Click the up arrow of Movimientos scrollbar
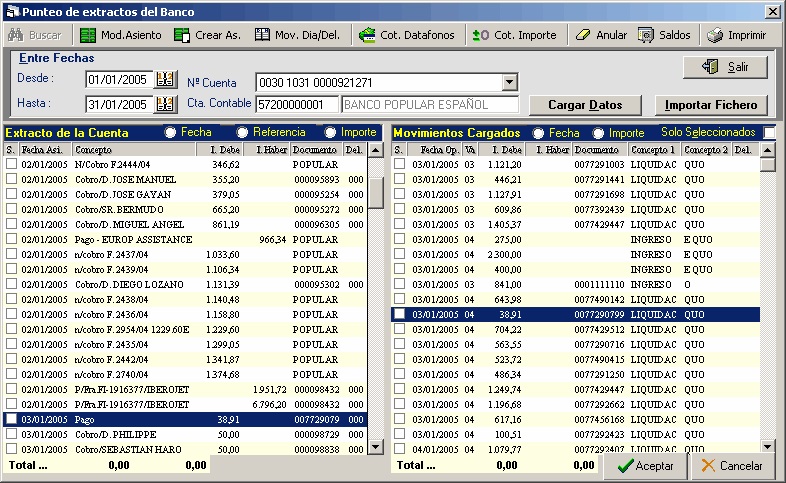786x483 pixels. (767, 150)
